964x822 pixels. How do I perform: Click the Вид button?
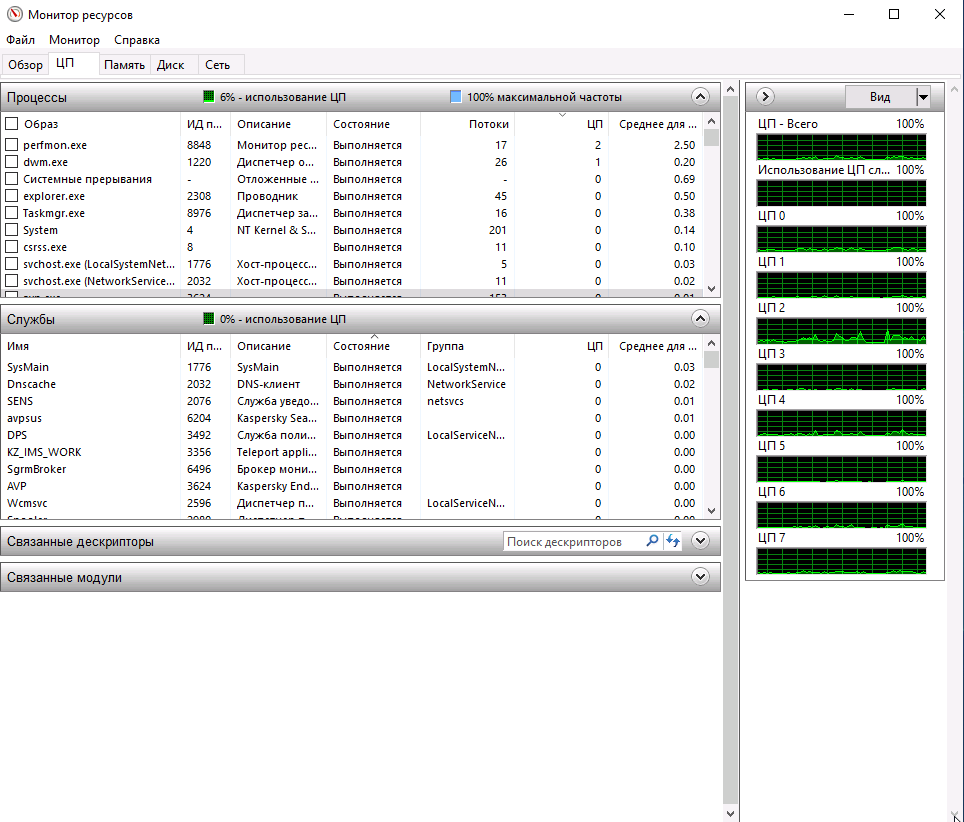(880, 97)
